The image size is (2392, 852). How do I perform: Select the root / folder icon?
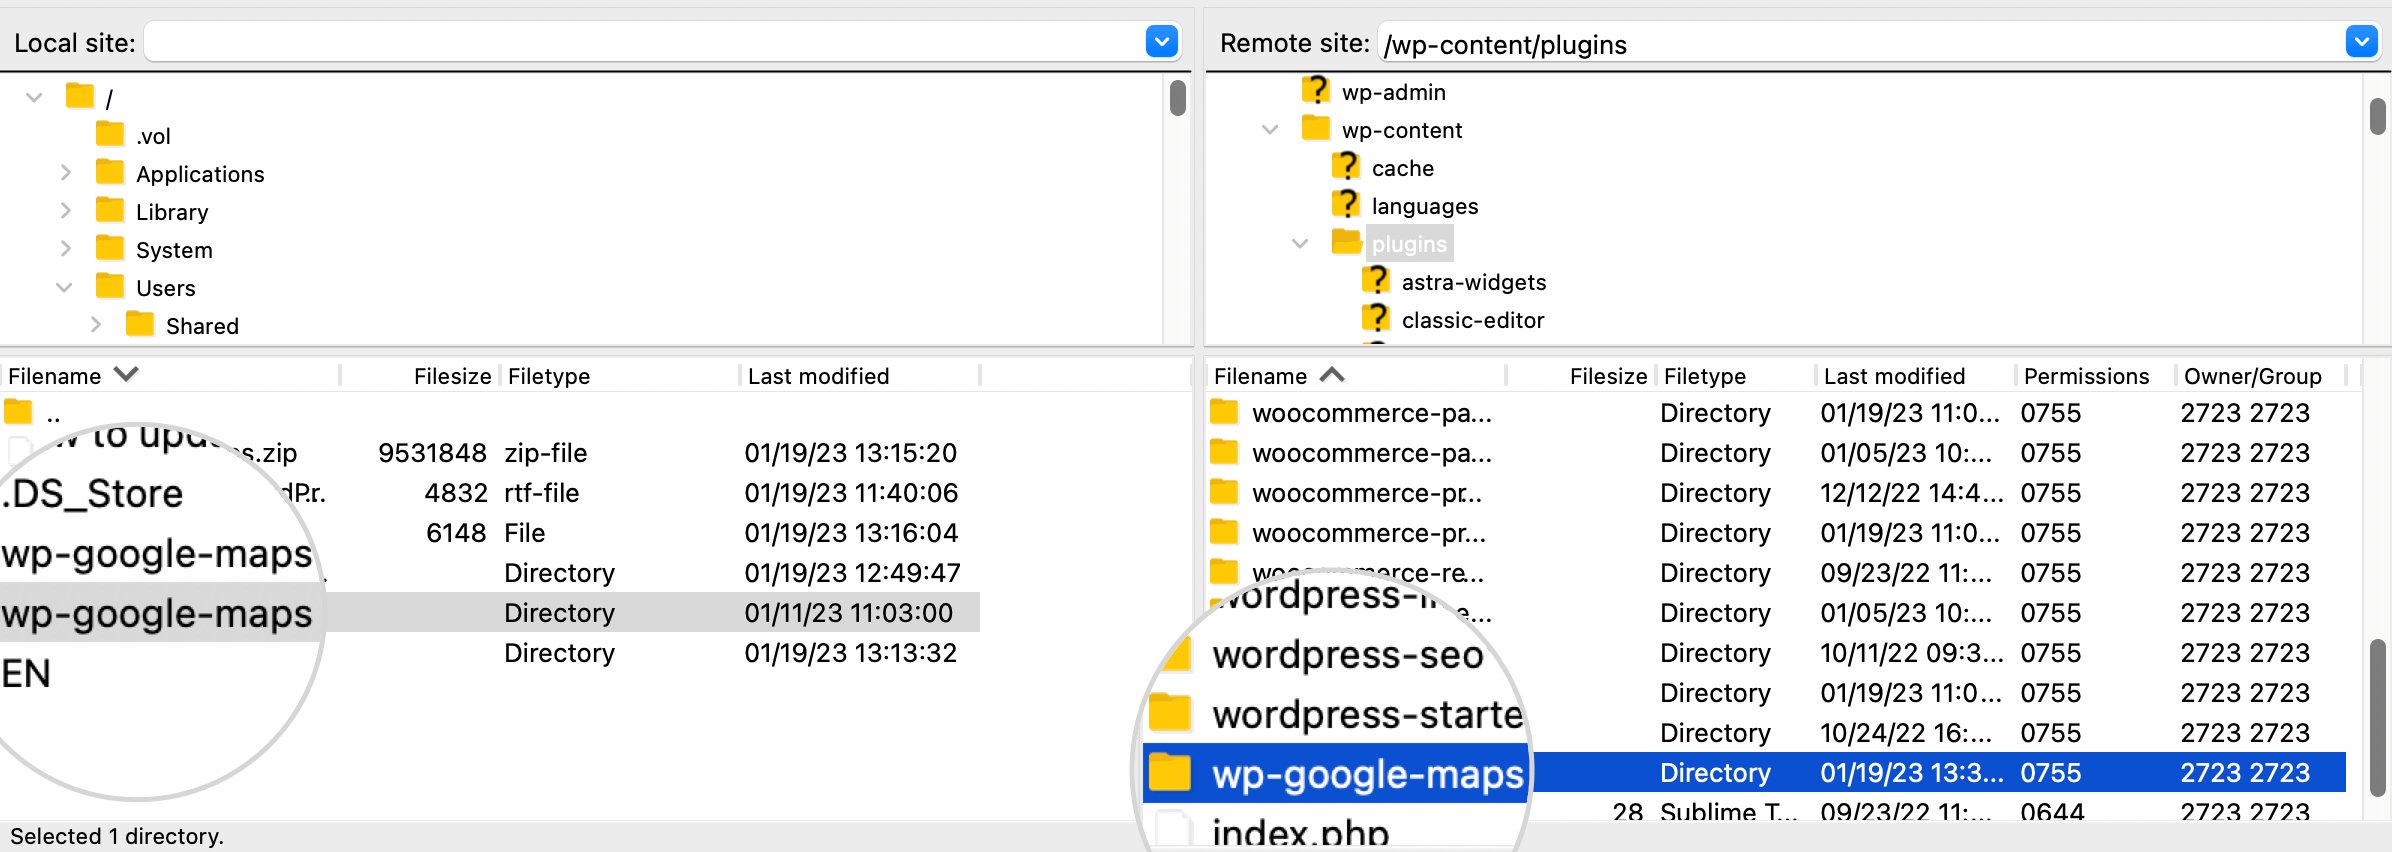pos(80,96)
